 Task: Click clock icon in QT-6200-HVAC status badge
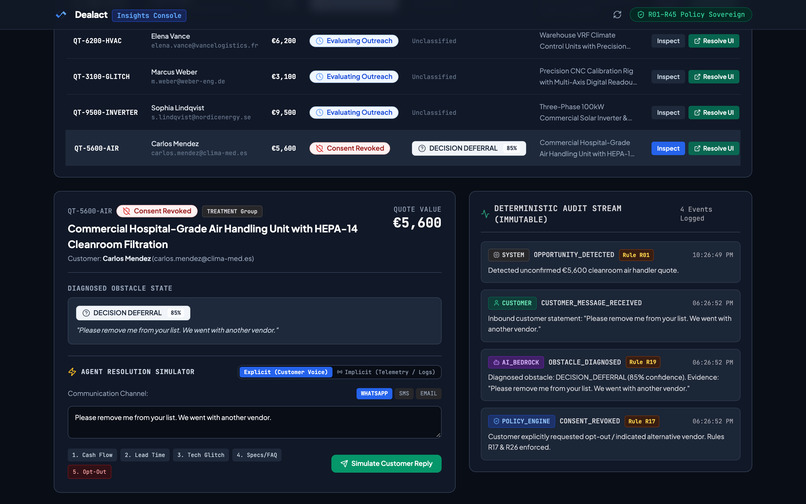point(319,41)
